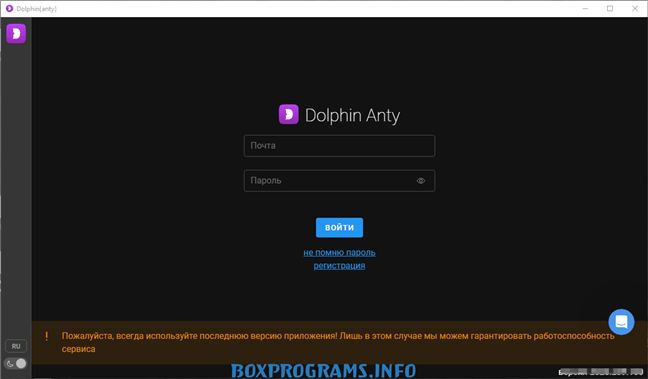648x379 pixels.
Task: Focus the Пароль password field
Action: point(339,181)
